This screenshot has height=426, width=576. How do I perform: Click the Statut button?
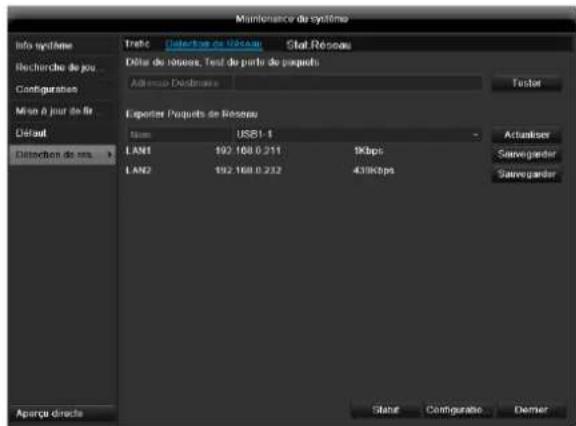pyautogui.click(x=385, y=410)
